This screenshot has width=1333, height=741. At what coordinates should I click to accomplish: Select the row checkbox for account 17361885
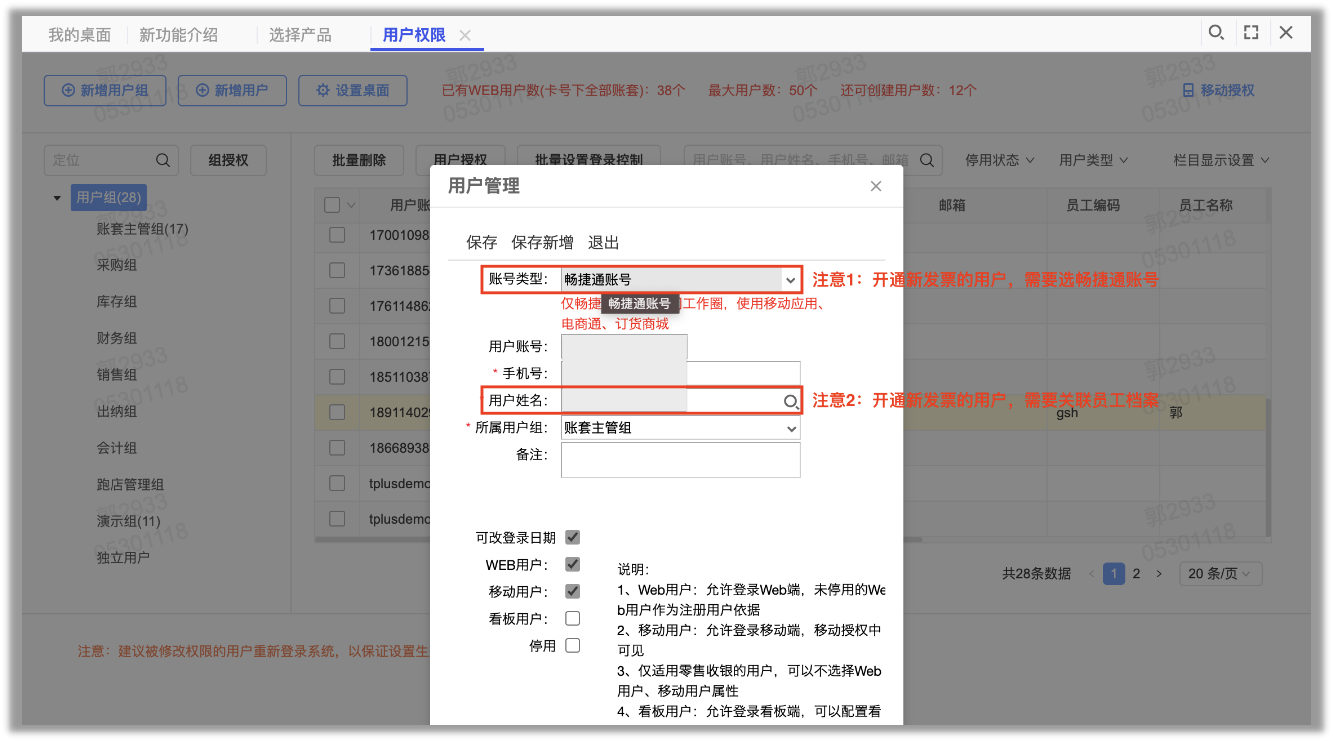click(337, 270)
